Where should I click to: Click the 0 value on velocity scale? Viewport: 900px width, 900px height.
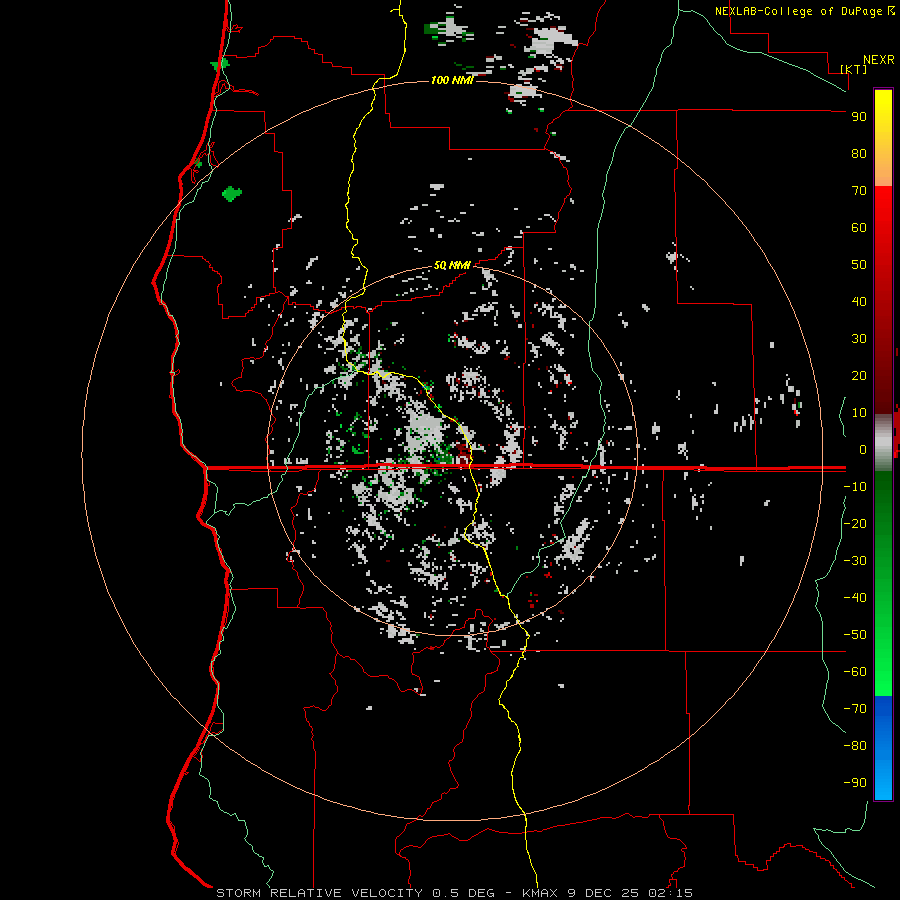[x=863, y=449]
